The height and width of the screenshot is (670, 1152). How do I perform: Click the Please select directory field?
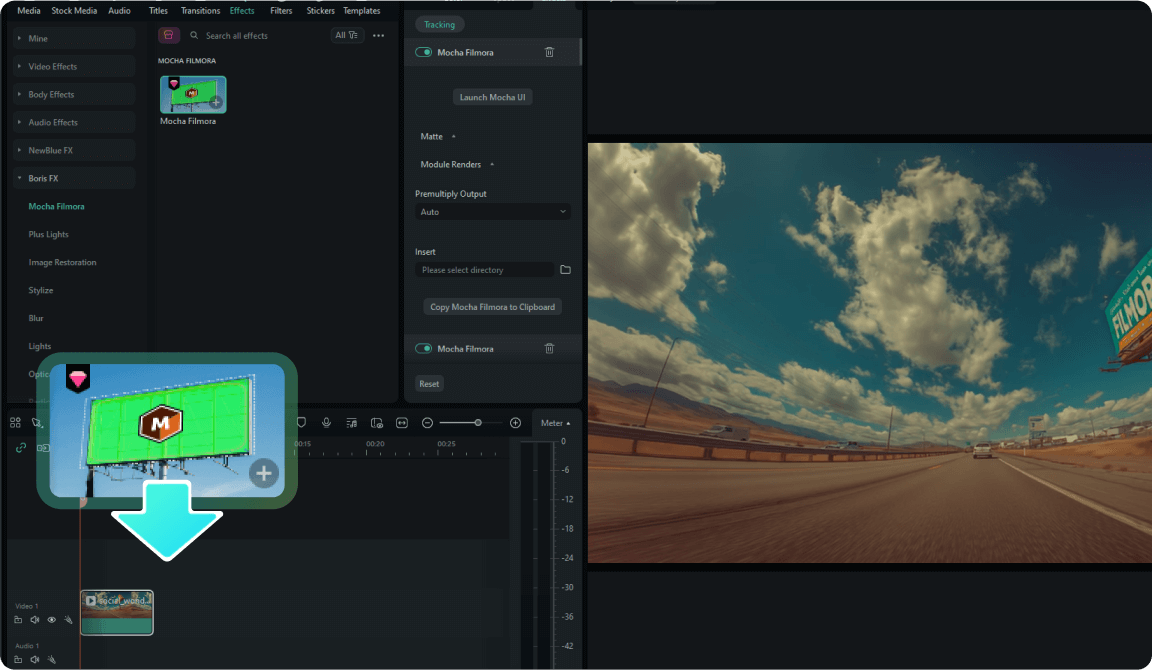coord(484,270)
